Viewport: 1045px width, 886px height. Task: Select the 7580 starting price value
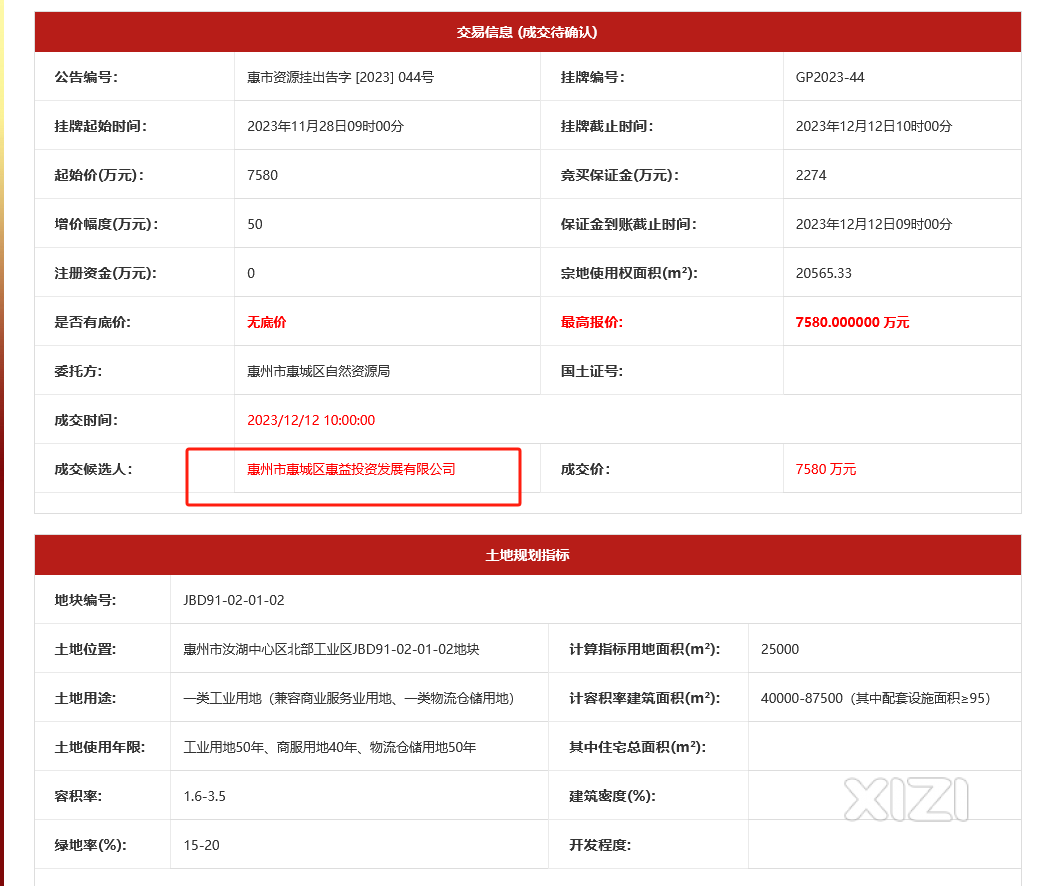(263, 175)
